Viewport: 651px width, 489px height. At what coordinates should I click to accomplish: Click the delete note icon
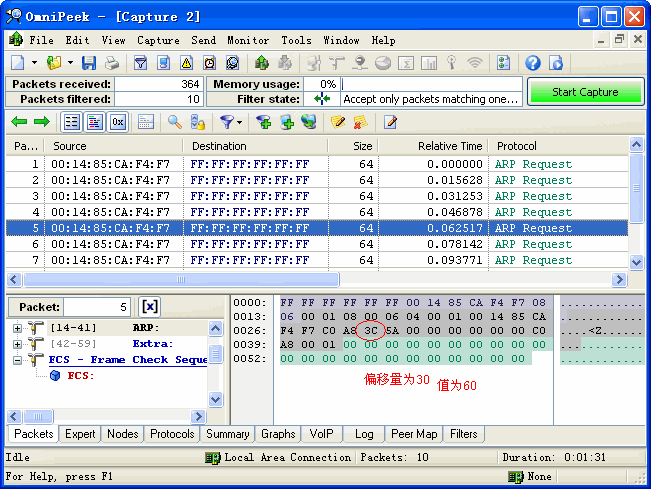tap(360, 122)
